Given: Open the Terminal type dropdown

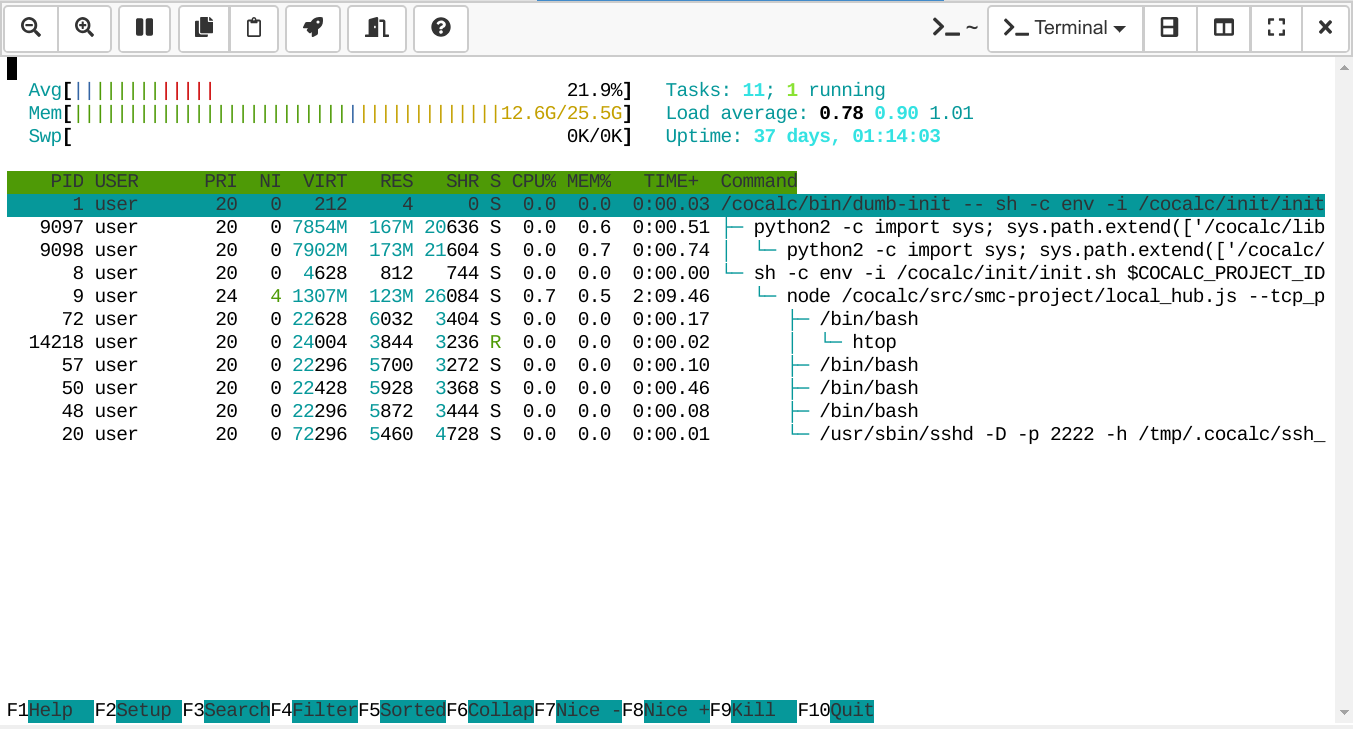Looking at the screenshot, I should [1065, 28].
